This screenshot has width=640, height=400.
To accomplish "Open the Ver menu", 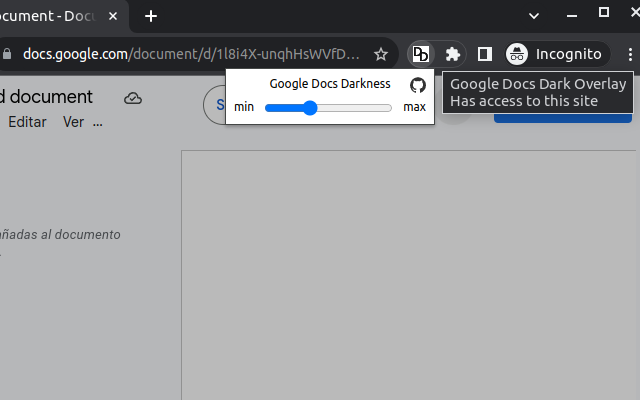I will click(x=73, y=122).
